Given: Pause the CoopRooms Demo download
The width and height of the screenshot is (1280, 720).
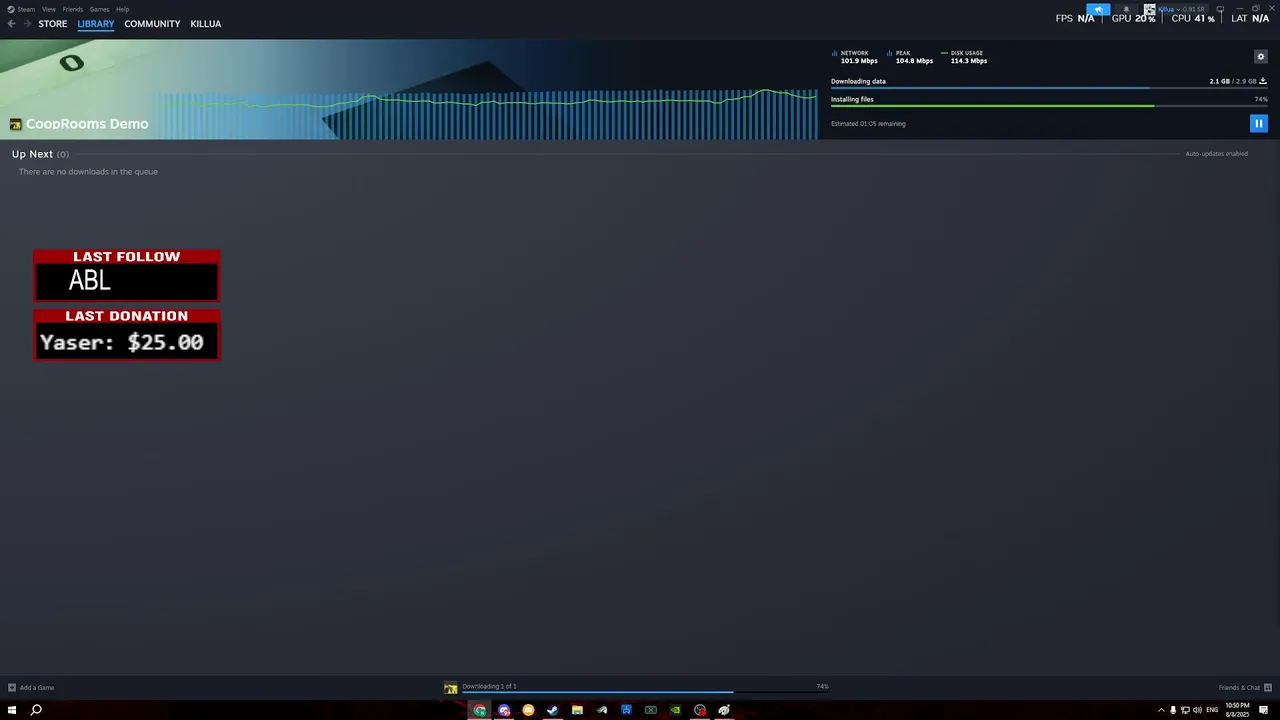Looking at the screenshot, I should coord(1259,123).
